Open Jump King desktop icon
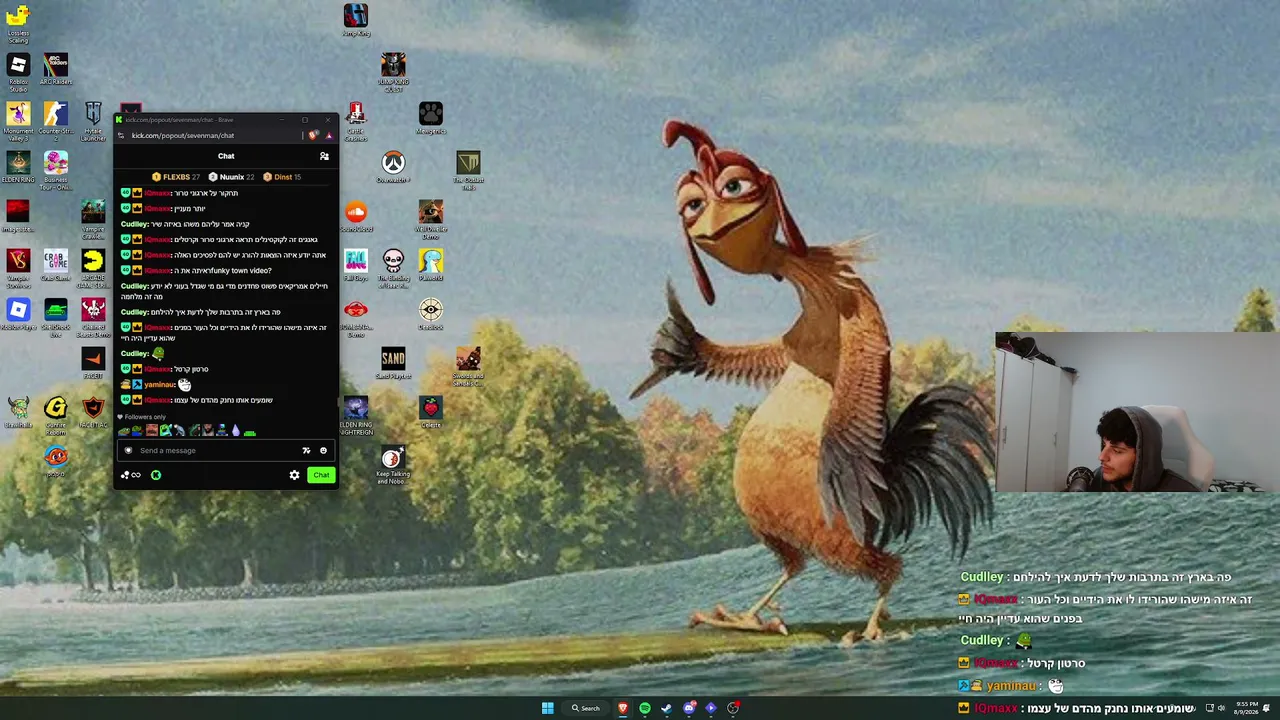This screenshot has width=1280, height=720. (356, 20)
